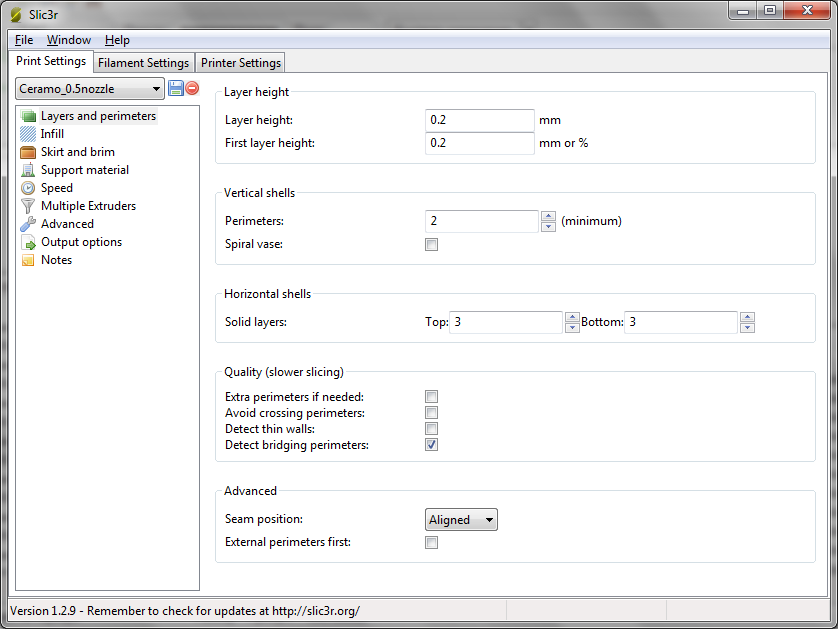Enable External perimeters first

(431, 542)
